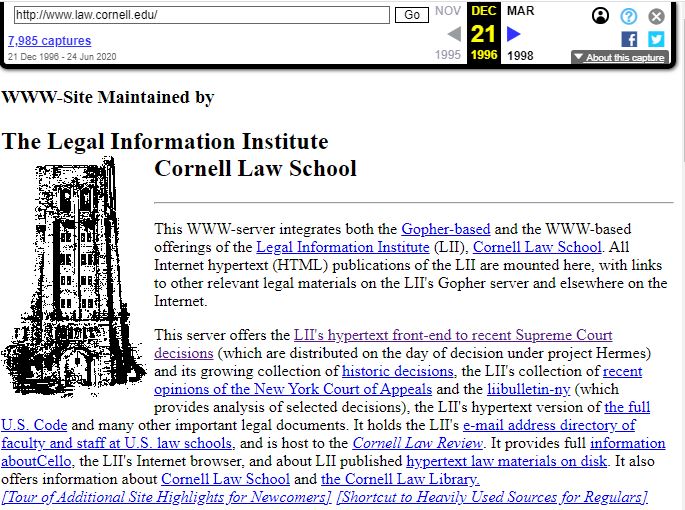Open Cornell Law School link in last sentence
The height and width of the screenshot is (510, 685).
pyautogui.click(x=225, y=479)
